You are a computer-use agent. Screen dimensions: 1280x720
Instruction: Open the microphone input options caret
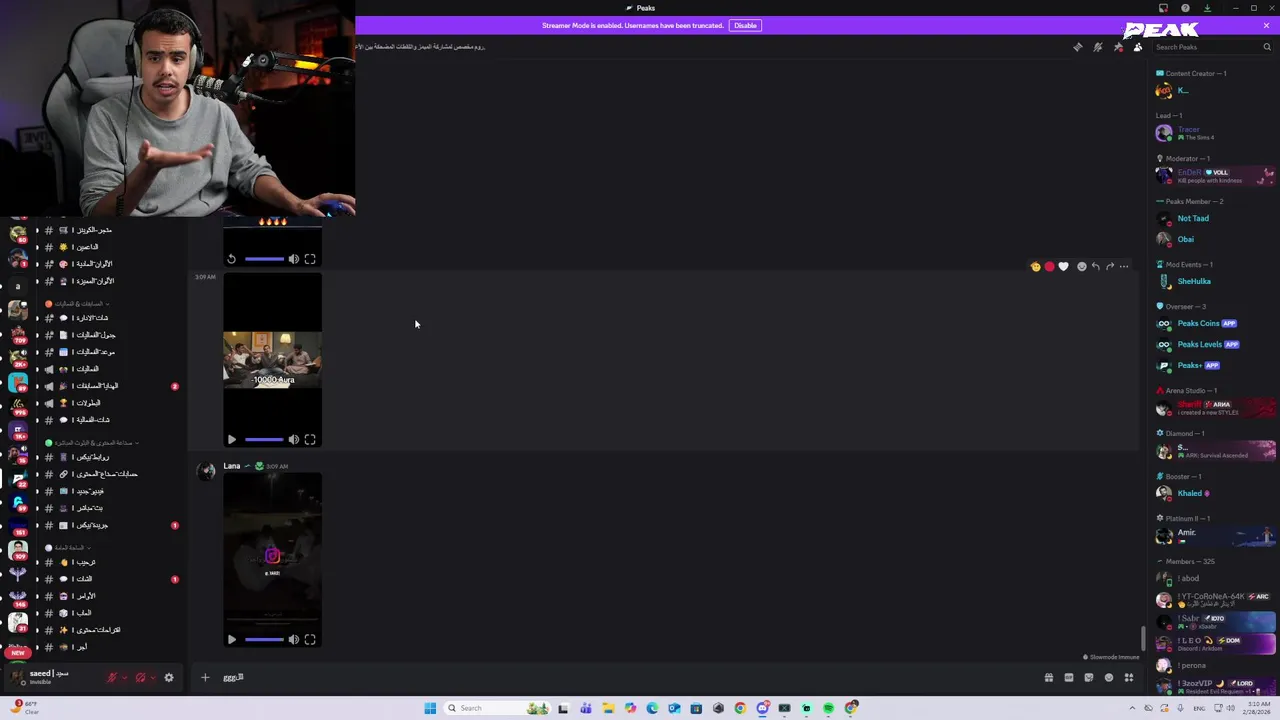pos(124,678)
